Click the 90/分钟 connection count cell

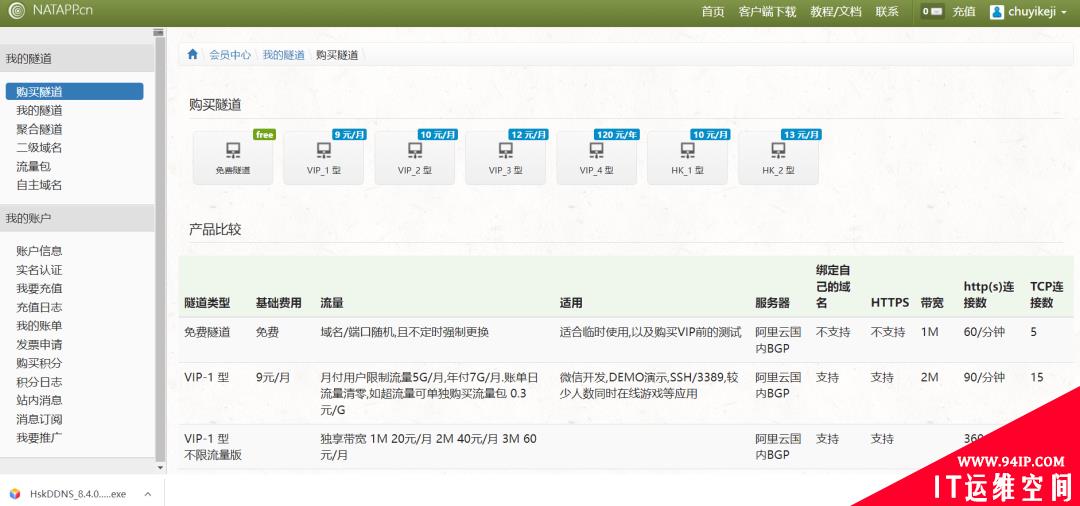pos(984,377)
